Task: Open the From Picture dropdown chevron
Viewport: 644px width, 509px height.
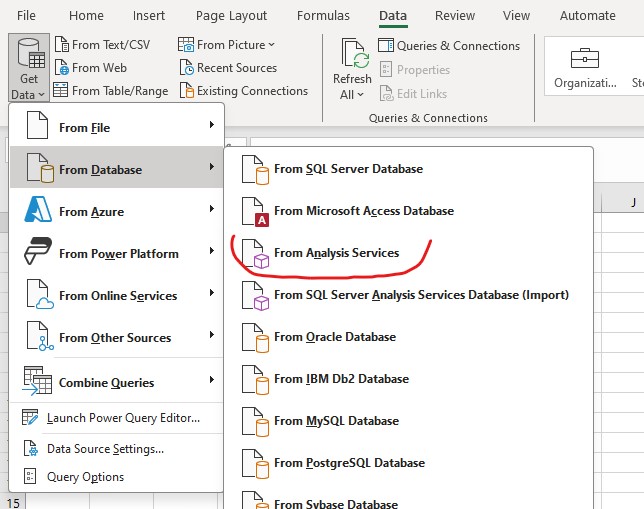Action: tap(271, 44)
